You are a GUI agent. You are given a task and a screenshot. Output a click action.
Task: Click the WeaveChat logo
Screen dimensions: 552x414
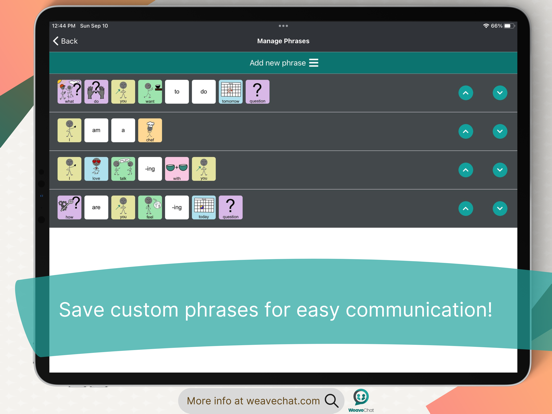(x=361, y=400)
